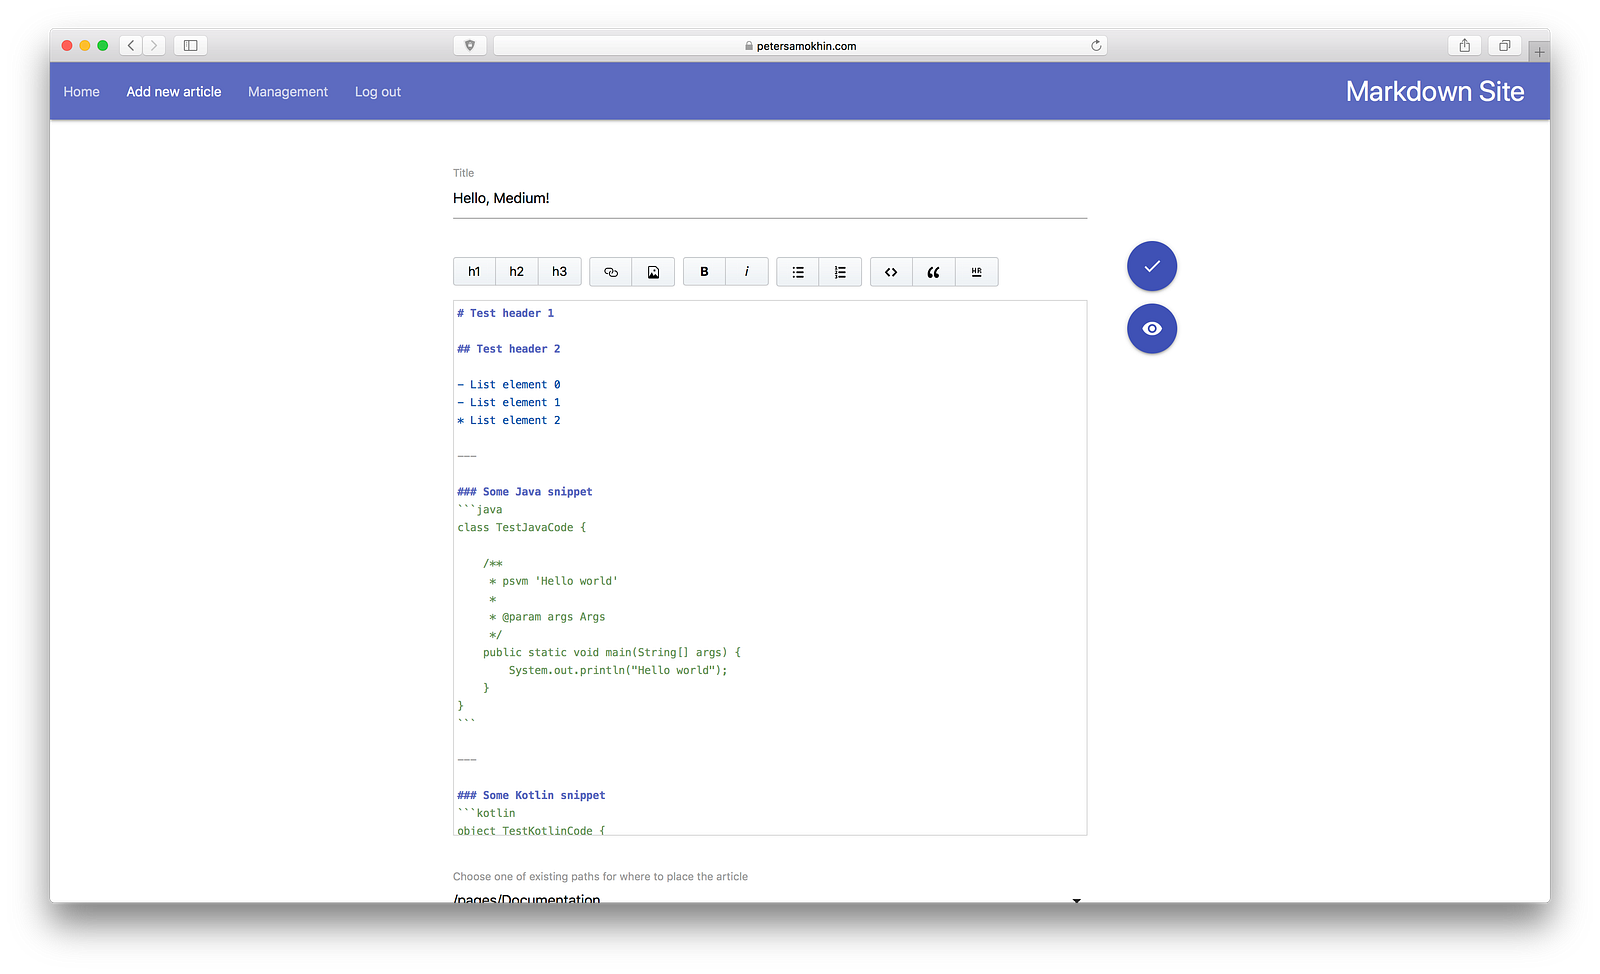Click the 'public static void main' line
Viewport: 1600px width, 974px height.
point(612,653)
